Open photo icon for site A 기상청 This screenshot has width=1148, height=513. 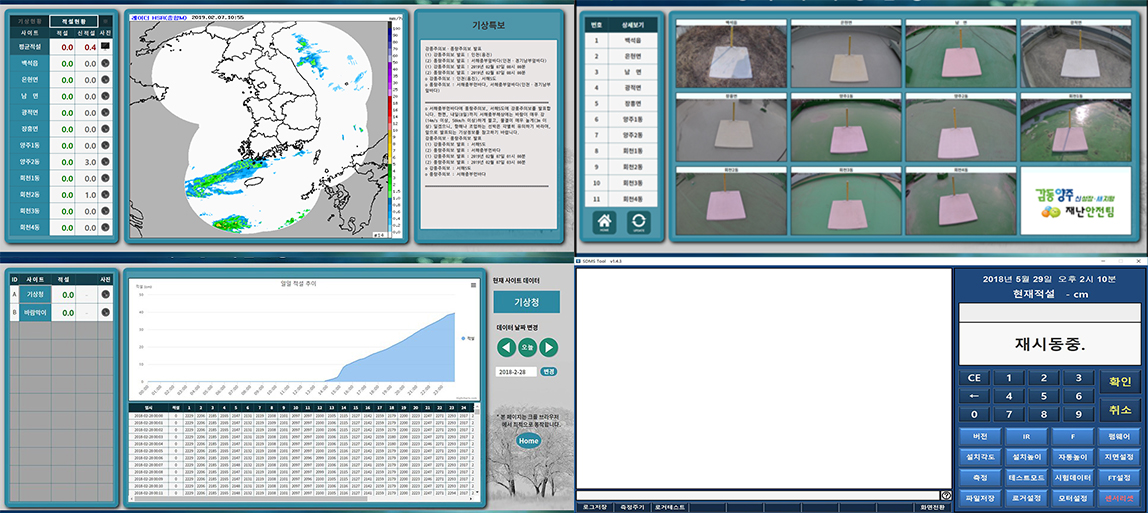(x=105, y=294)
